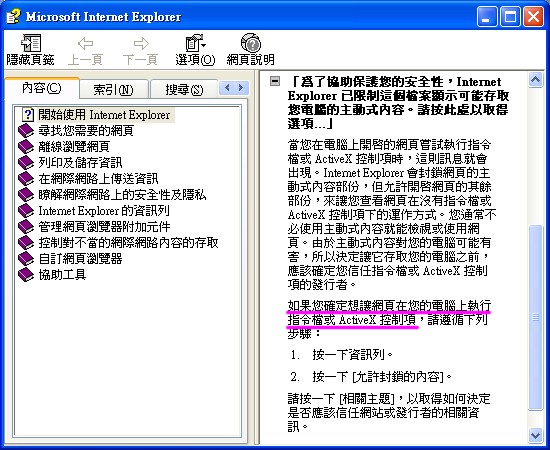Click the scrollbar up arrow in help pane
This screenshot has width=550, height=450.
[x=535, y=80]
